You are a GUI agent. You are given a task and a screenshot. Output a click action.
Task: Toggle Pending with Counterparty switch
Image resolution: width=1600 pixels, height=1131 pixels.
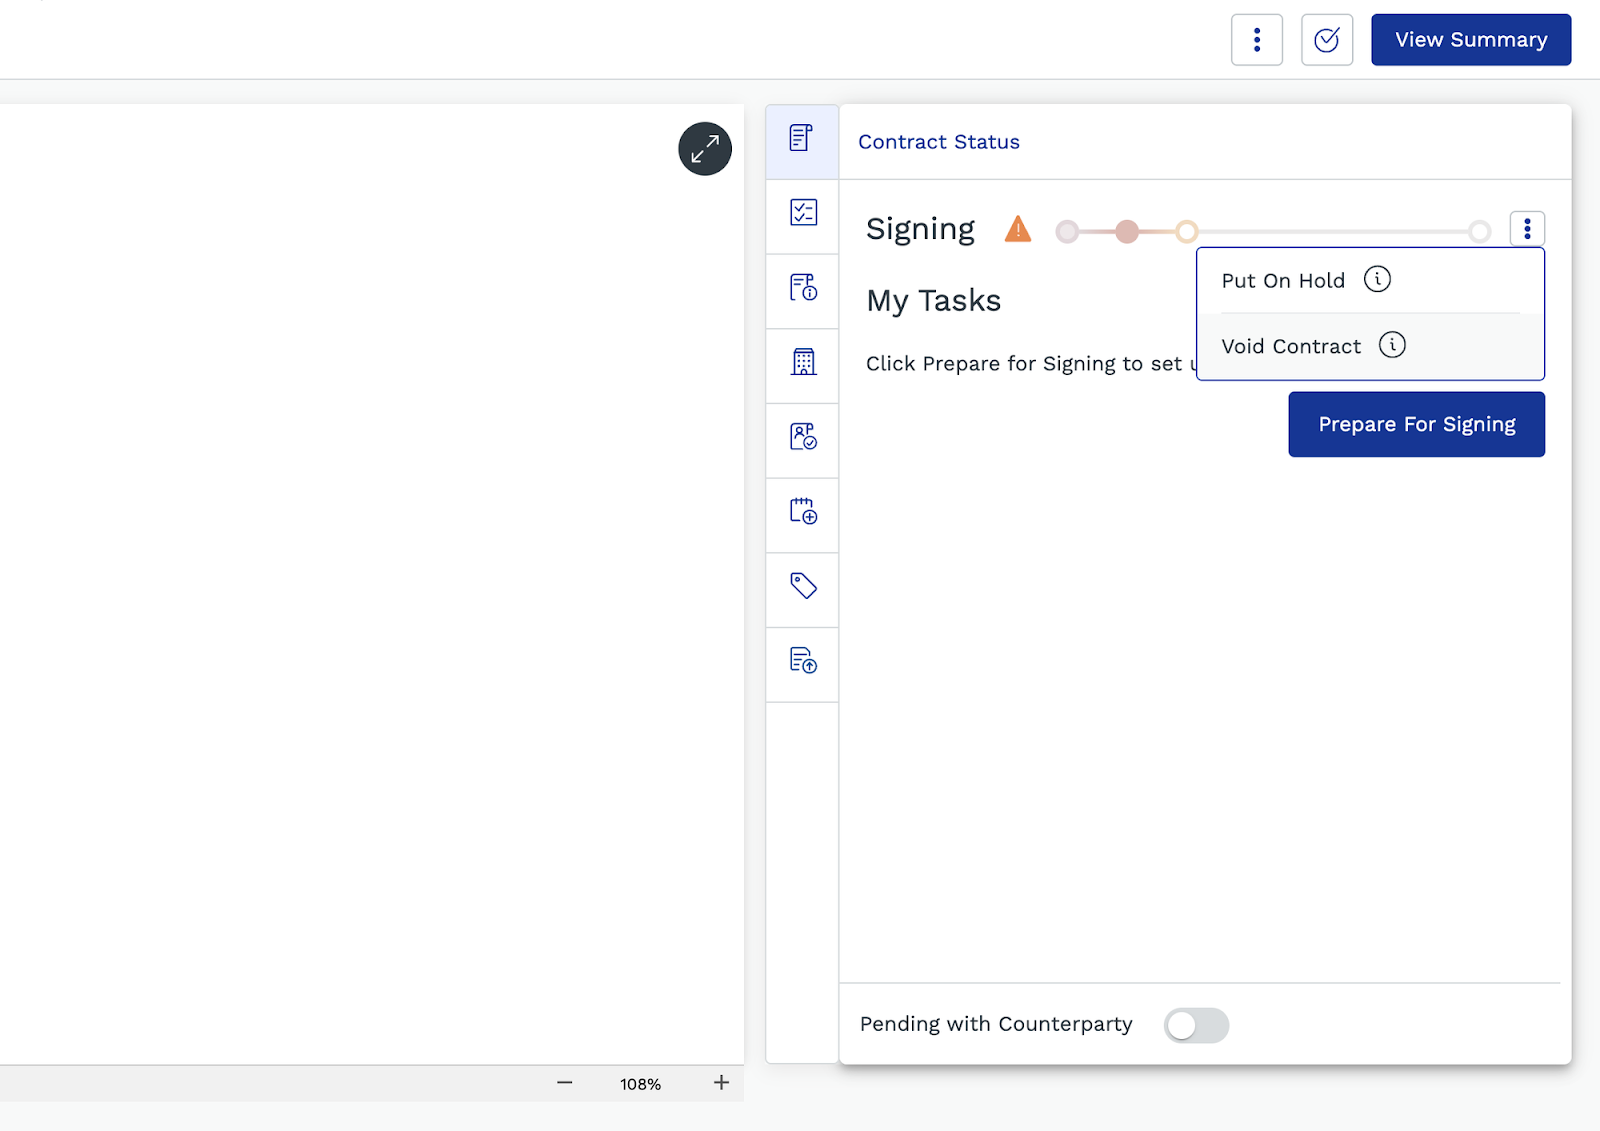pyautogui.click(x=1196, y=1025)
